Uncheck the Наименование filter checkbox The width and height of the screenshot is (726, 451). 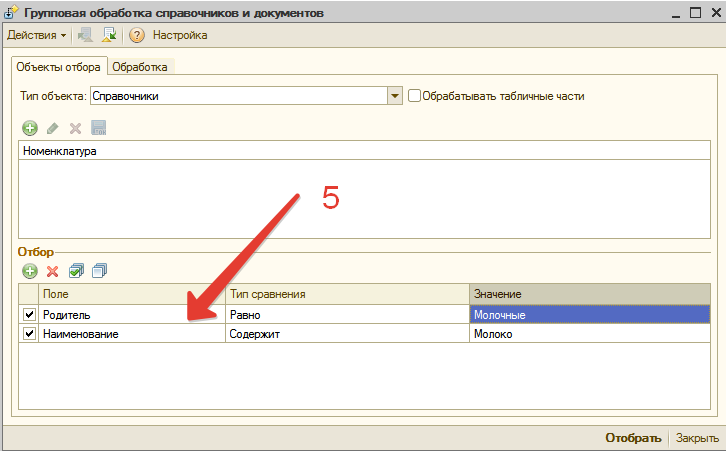click(29, 334)
